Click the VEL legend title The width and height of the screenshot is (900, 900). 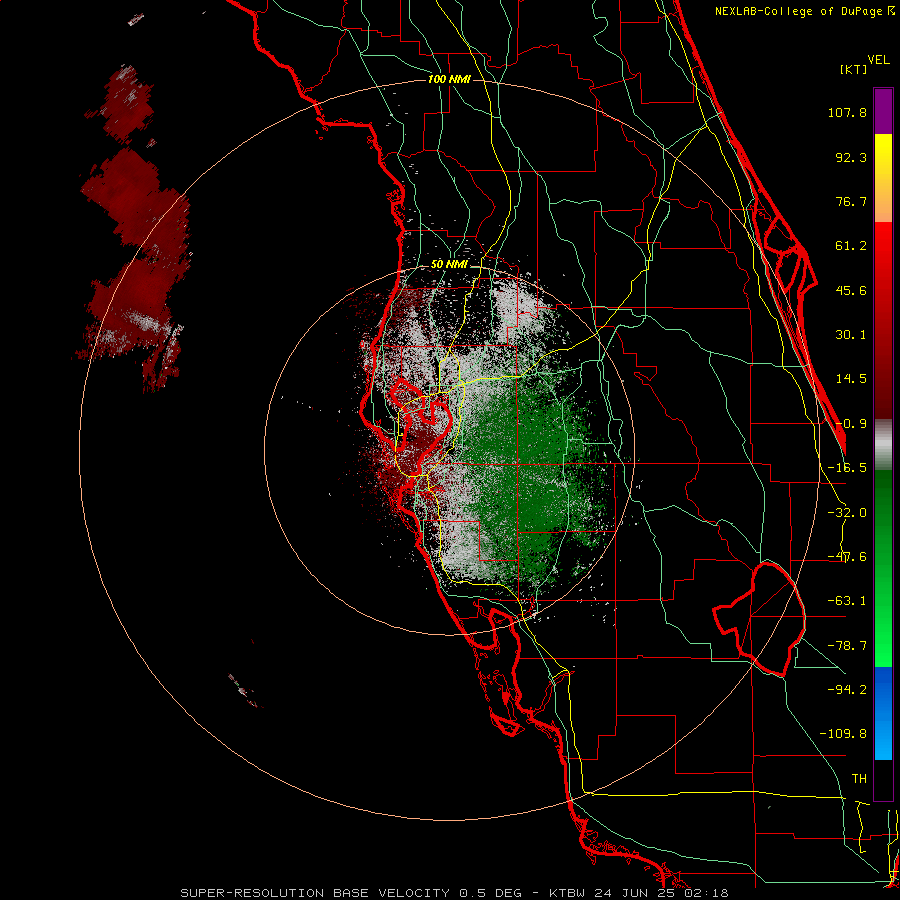pyautogui.click(x=878, y=60)
